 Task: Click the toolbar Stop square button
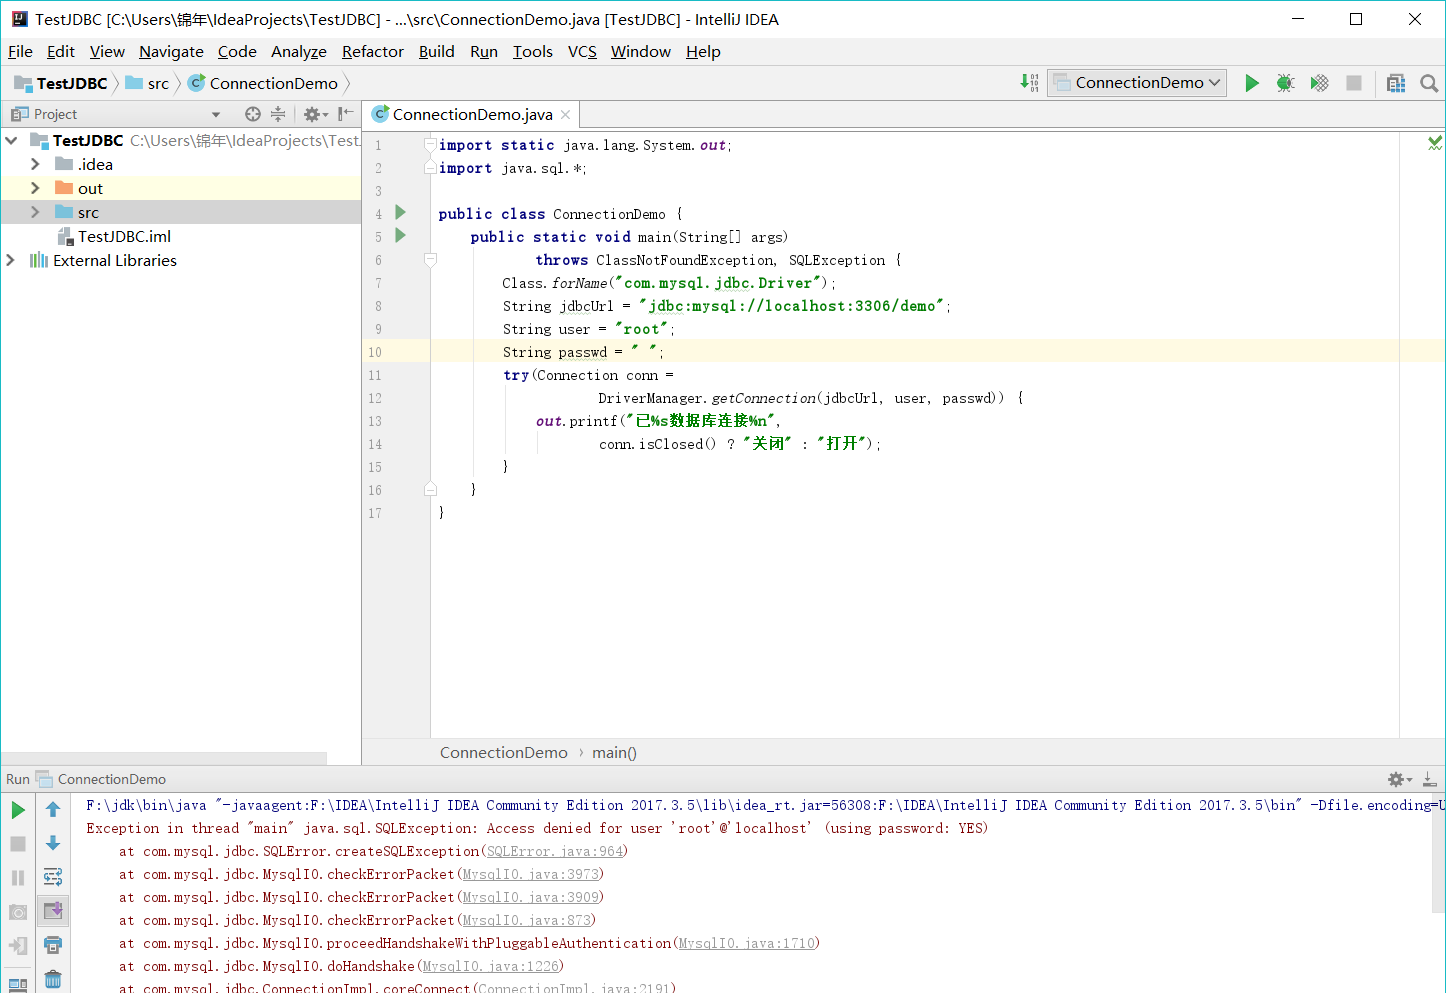coord(1354,83)
